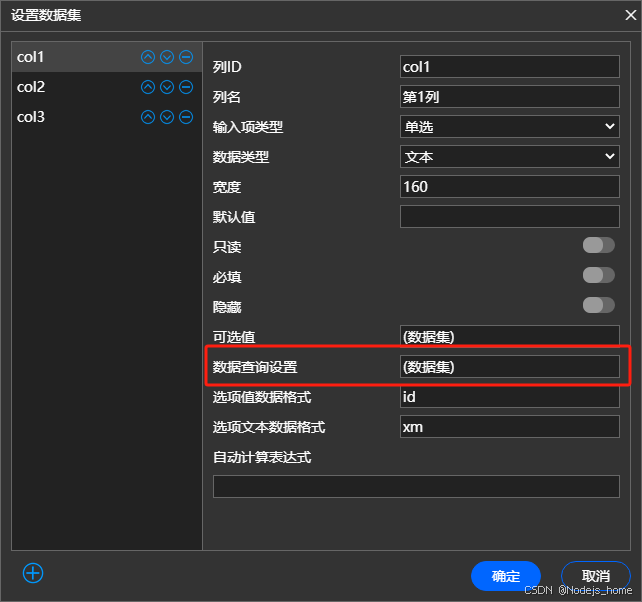
Task: Click the 确定 button
Action: click(x=506, y=576)
